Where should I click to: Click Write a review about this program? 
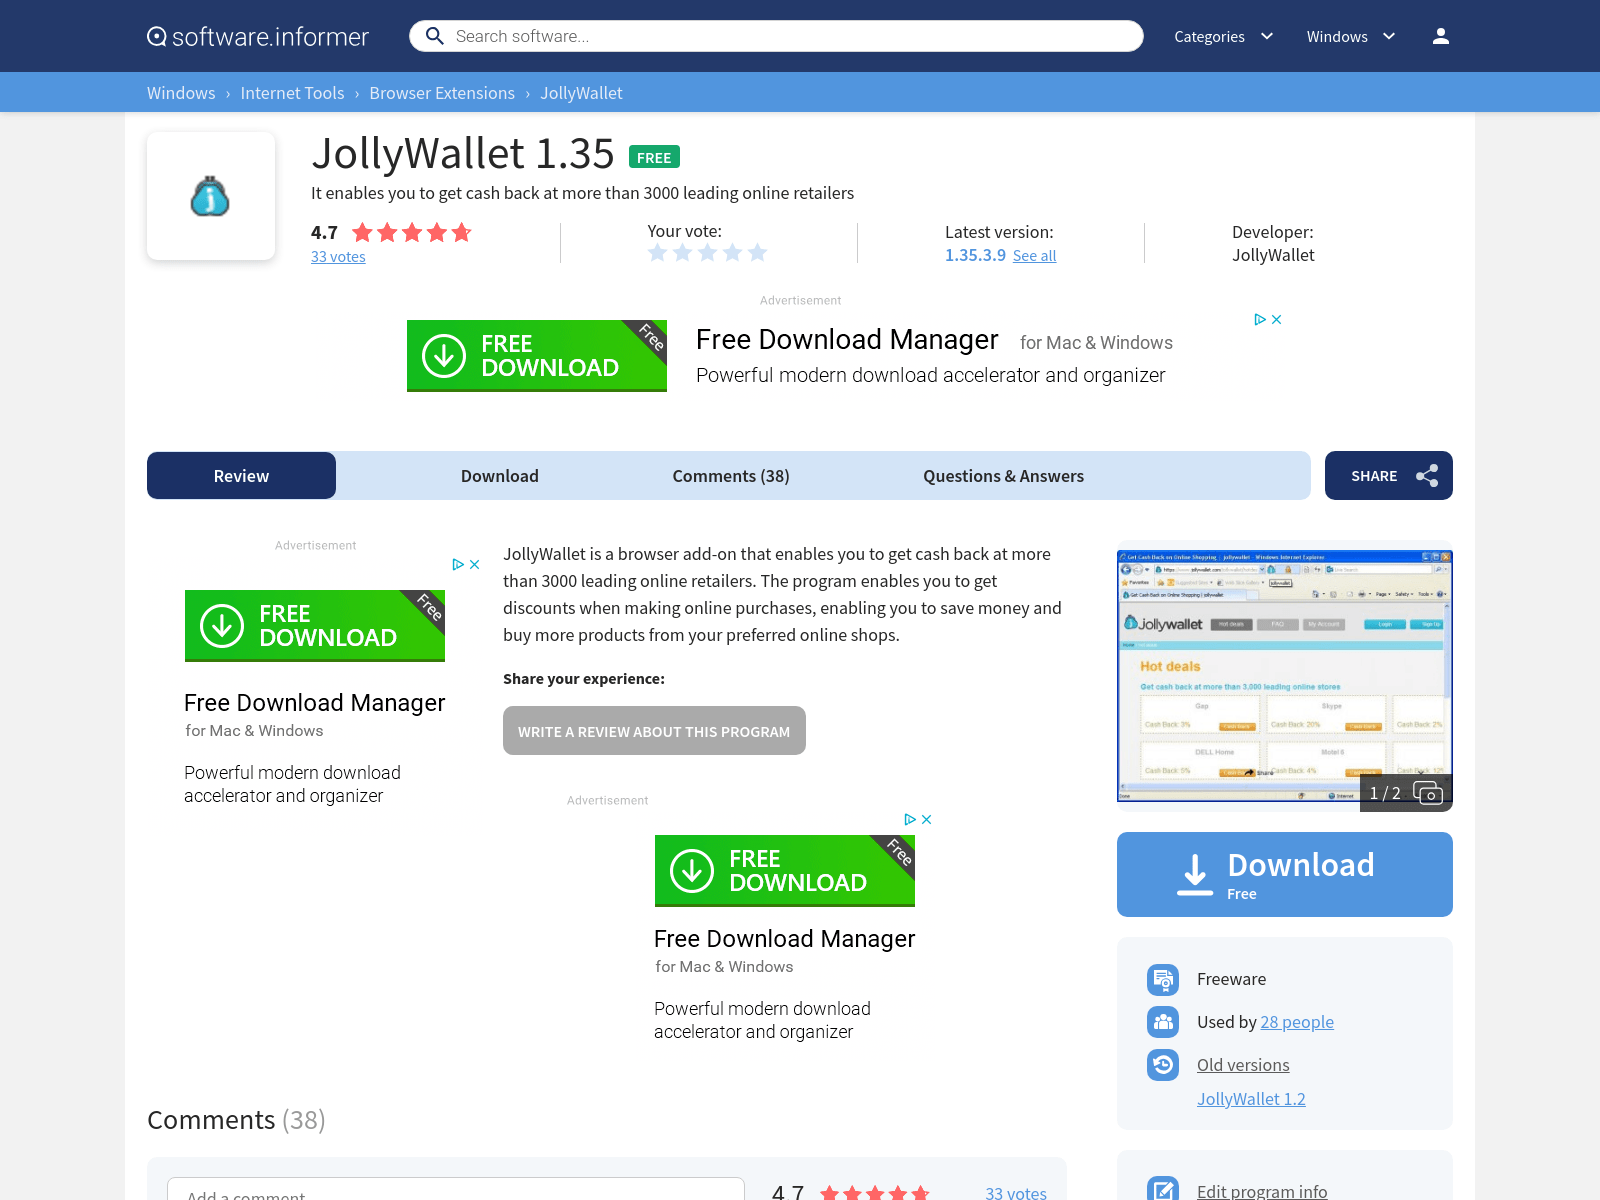[x=654, y=731]
